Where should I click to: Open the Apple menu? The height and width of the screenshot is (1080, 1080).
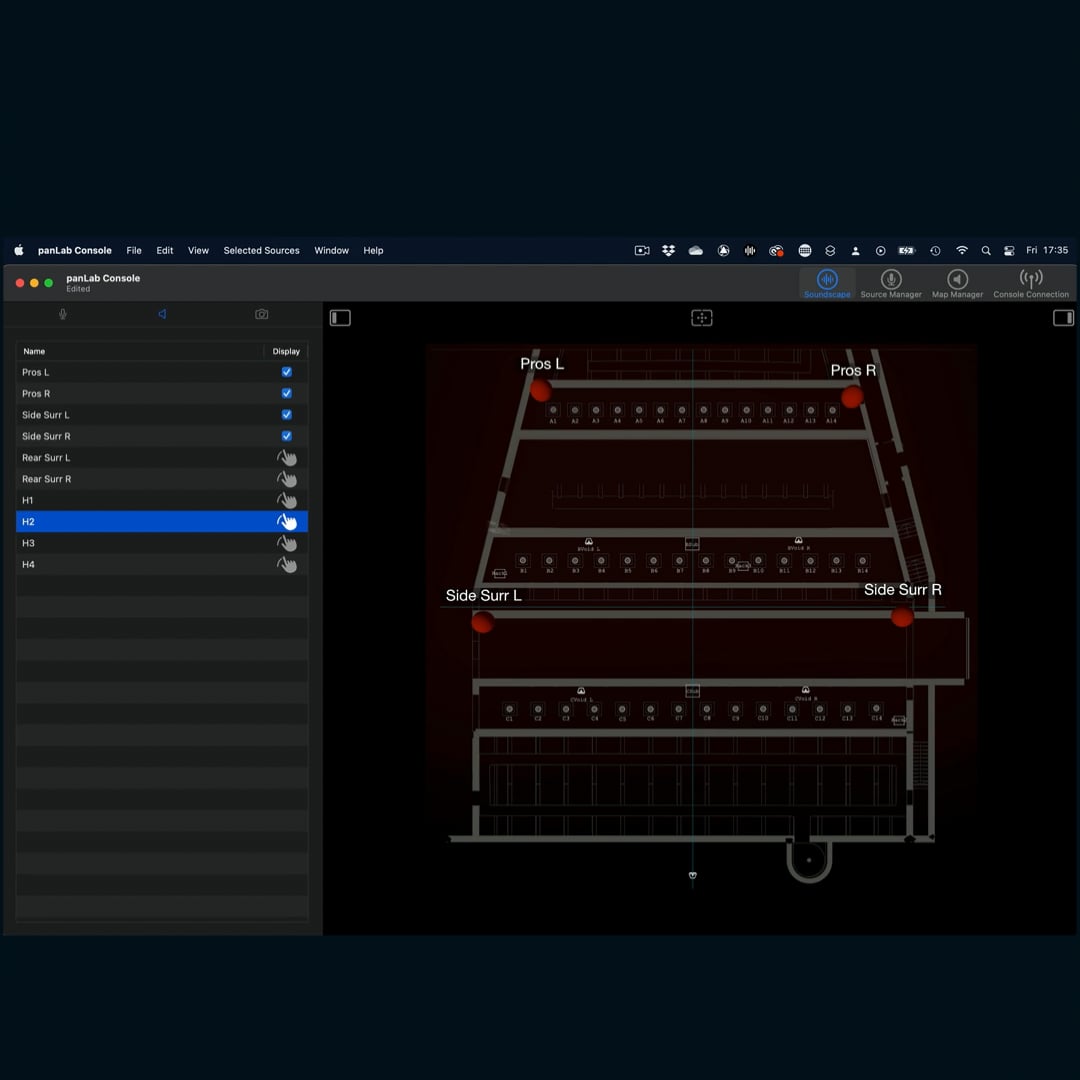coord(19,251)
